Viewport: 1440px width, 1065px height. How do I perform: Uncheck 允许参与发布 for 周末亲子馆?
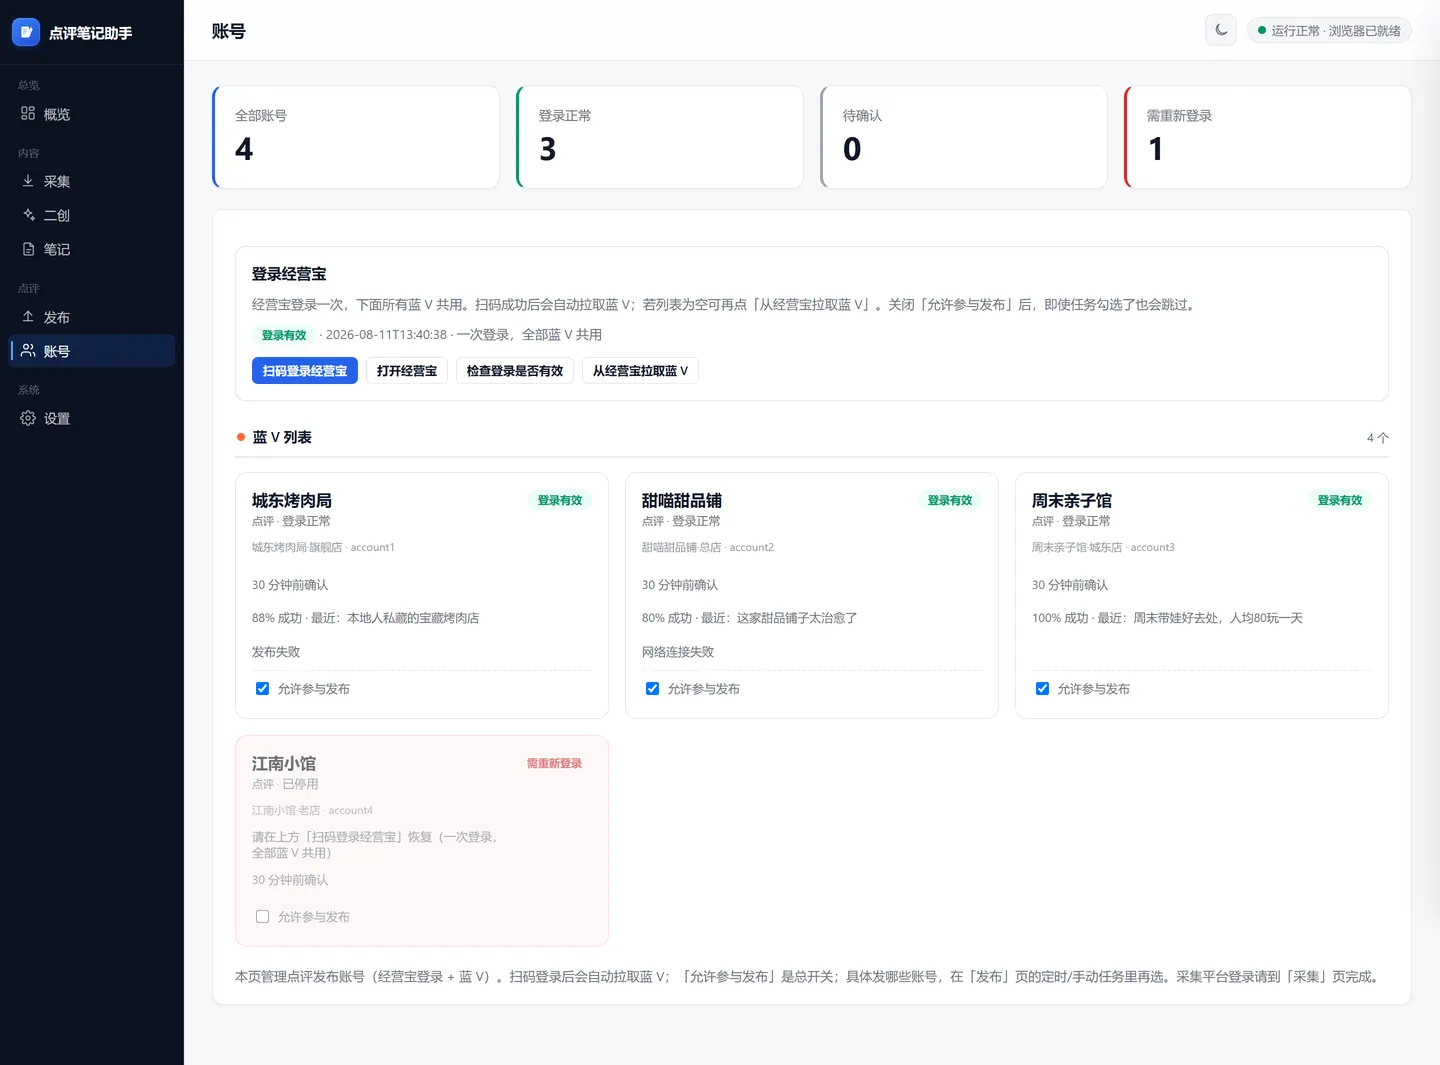click(x=1042, y=689)
